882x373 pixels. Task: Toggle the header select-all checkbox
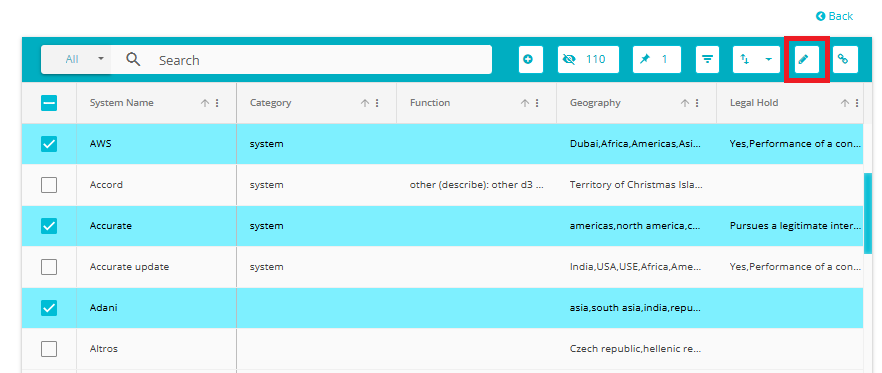pos(49,103)
